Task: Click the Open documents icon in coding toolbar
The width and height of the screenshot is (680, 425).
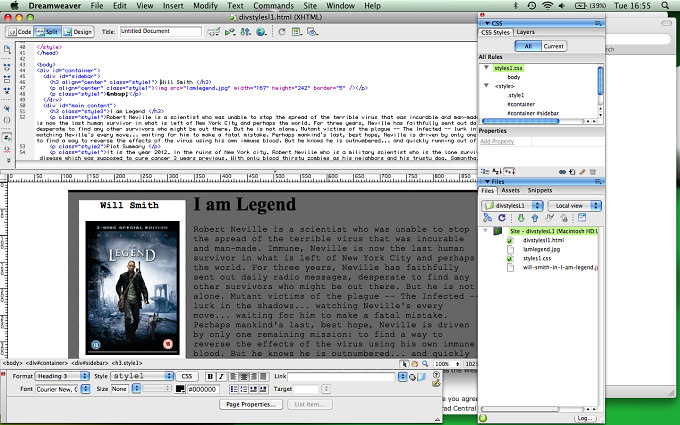Action: [x=7, y=49]
